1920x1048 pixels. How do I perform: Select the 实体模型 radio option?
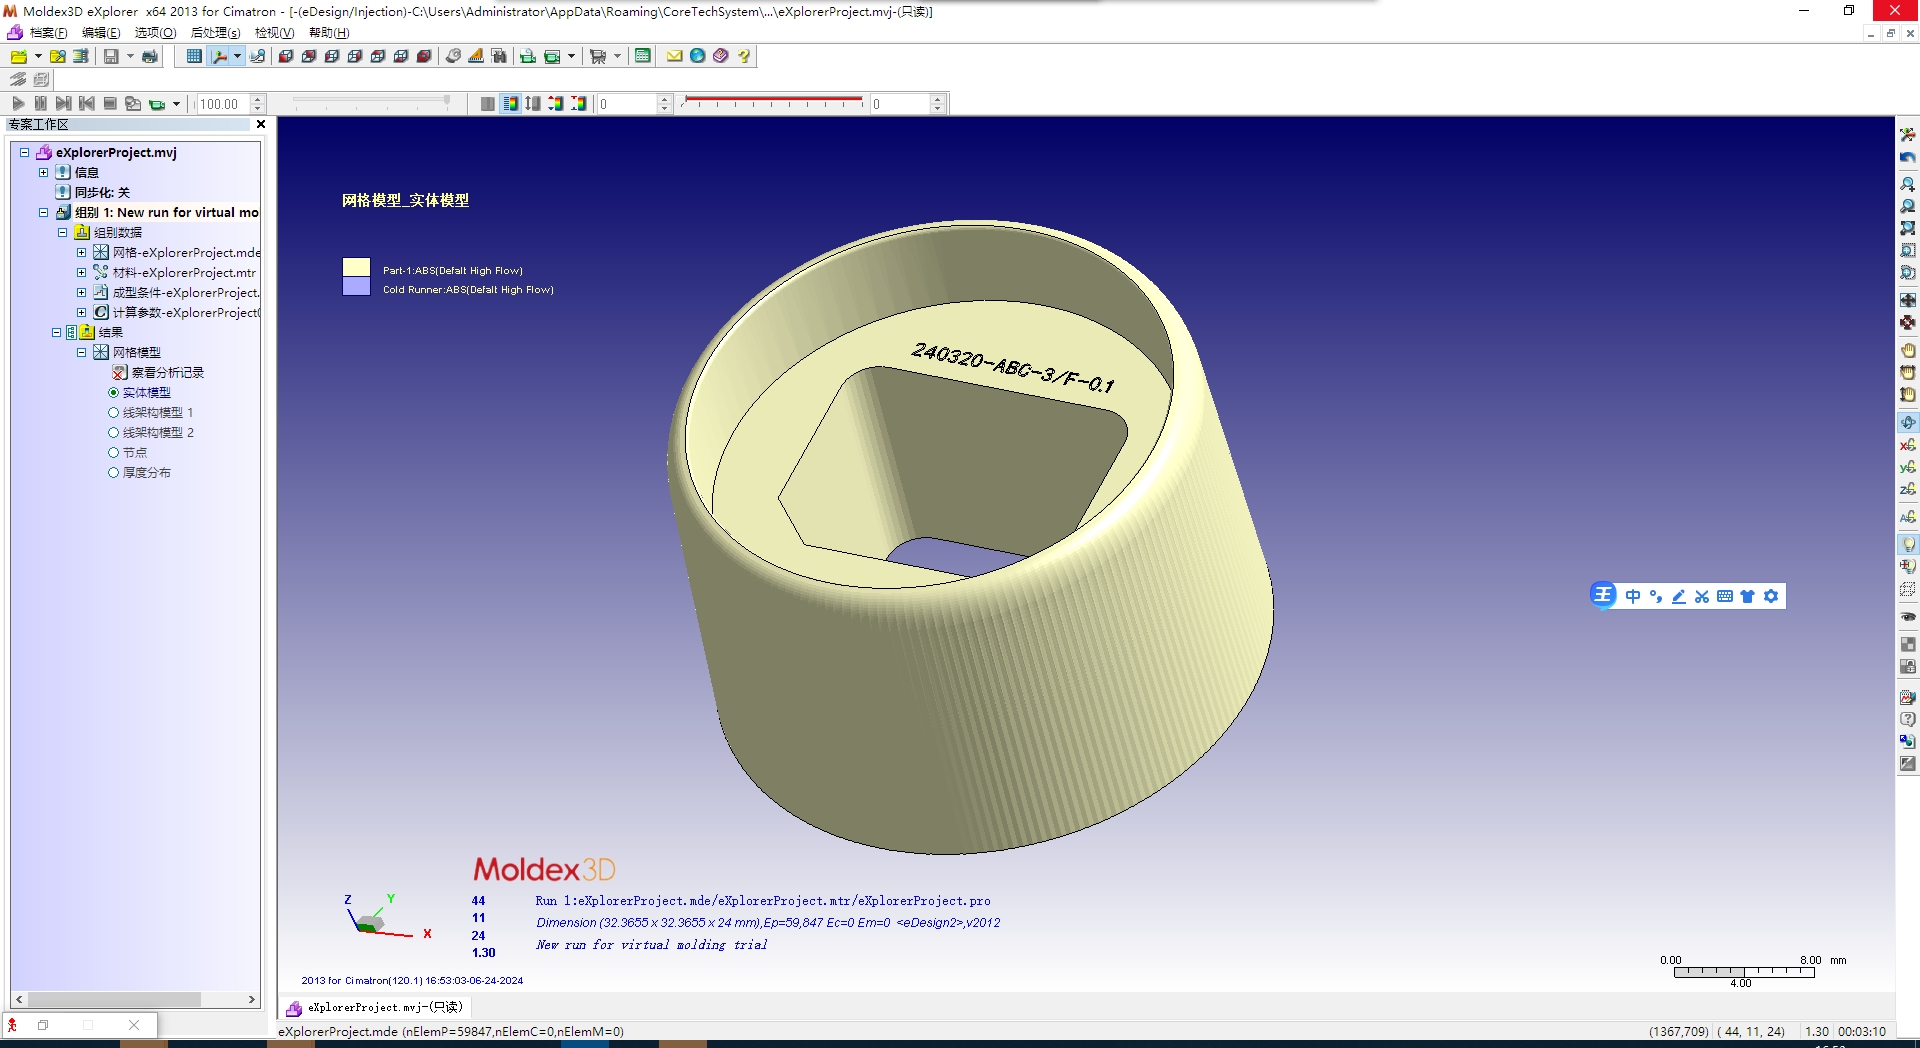tap(114, 393)
